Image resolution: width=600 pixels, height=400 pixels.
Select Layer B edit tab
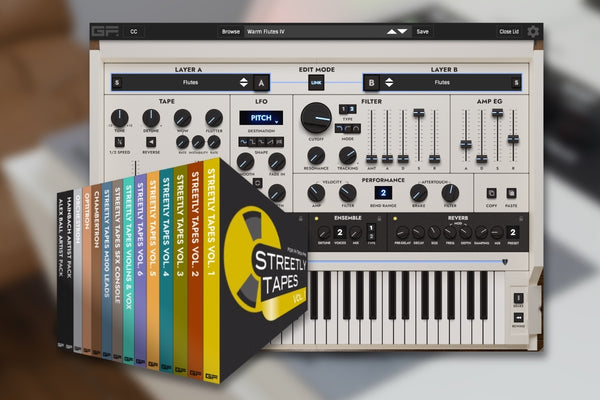click(372, 82)
